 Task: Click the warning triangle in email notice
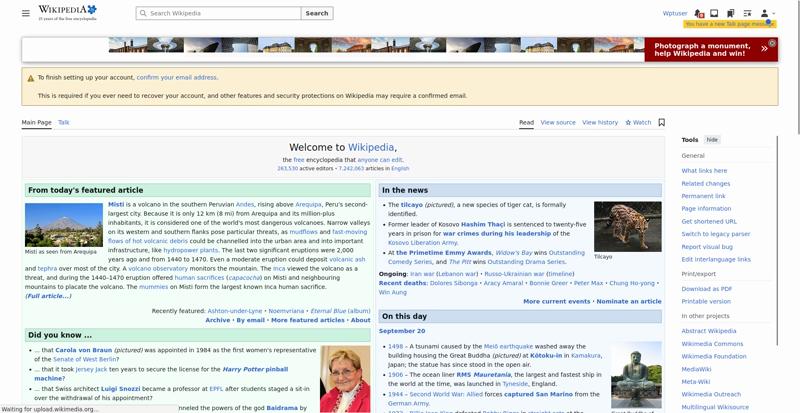(31, 78)
